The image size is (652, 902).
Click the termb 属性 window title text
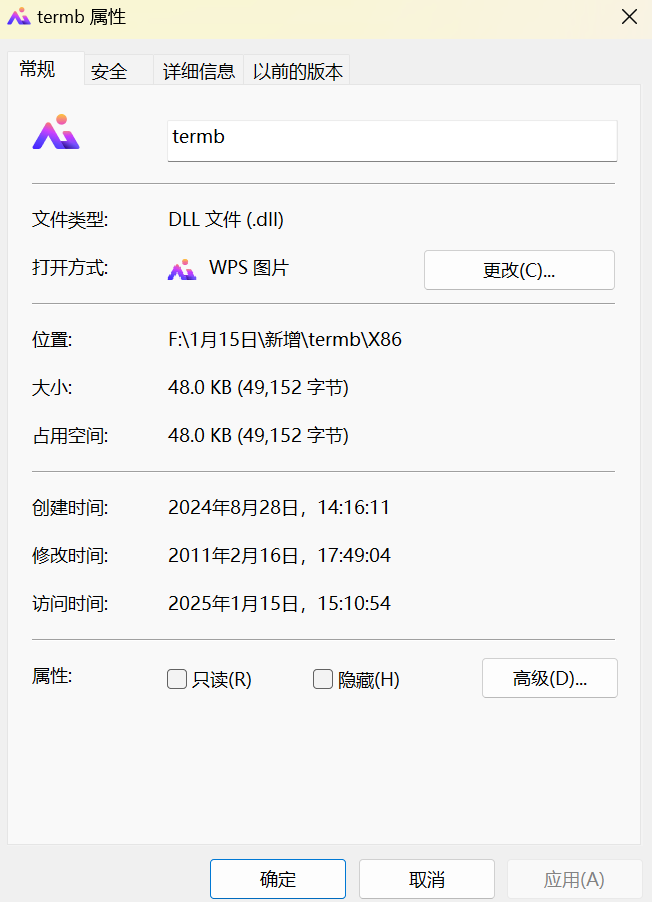point(81,17)
